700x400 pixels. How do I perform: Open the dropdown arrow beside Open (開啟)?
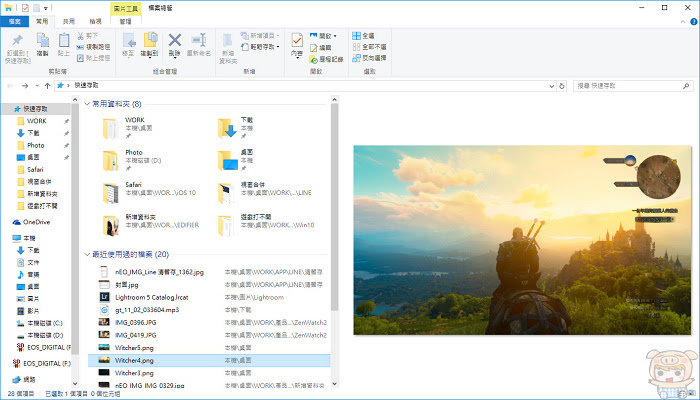pos(335,36)
